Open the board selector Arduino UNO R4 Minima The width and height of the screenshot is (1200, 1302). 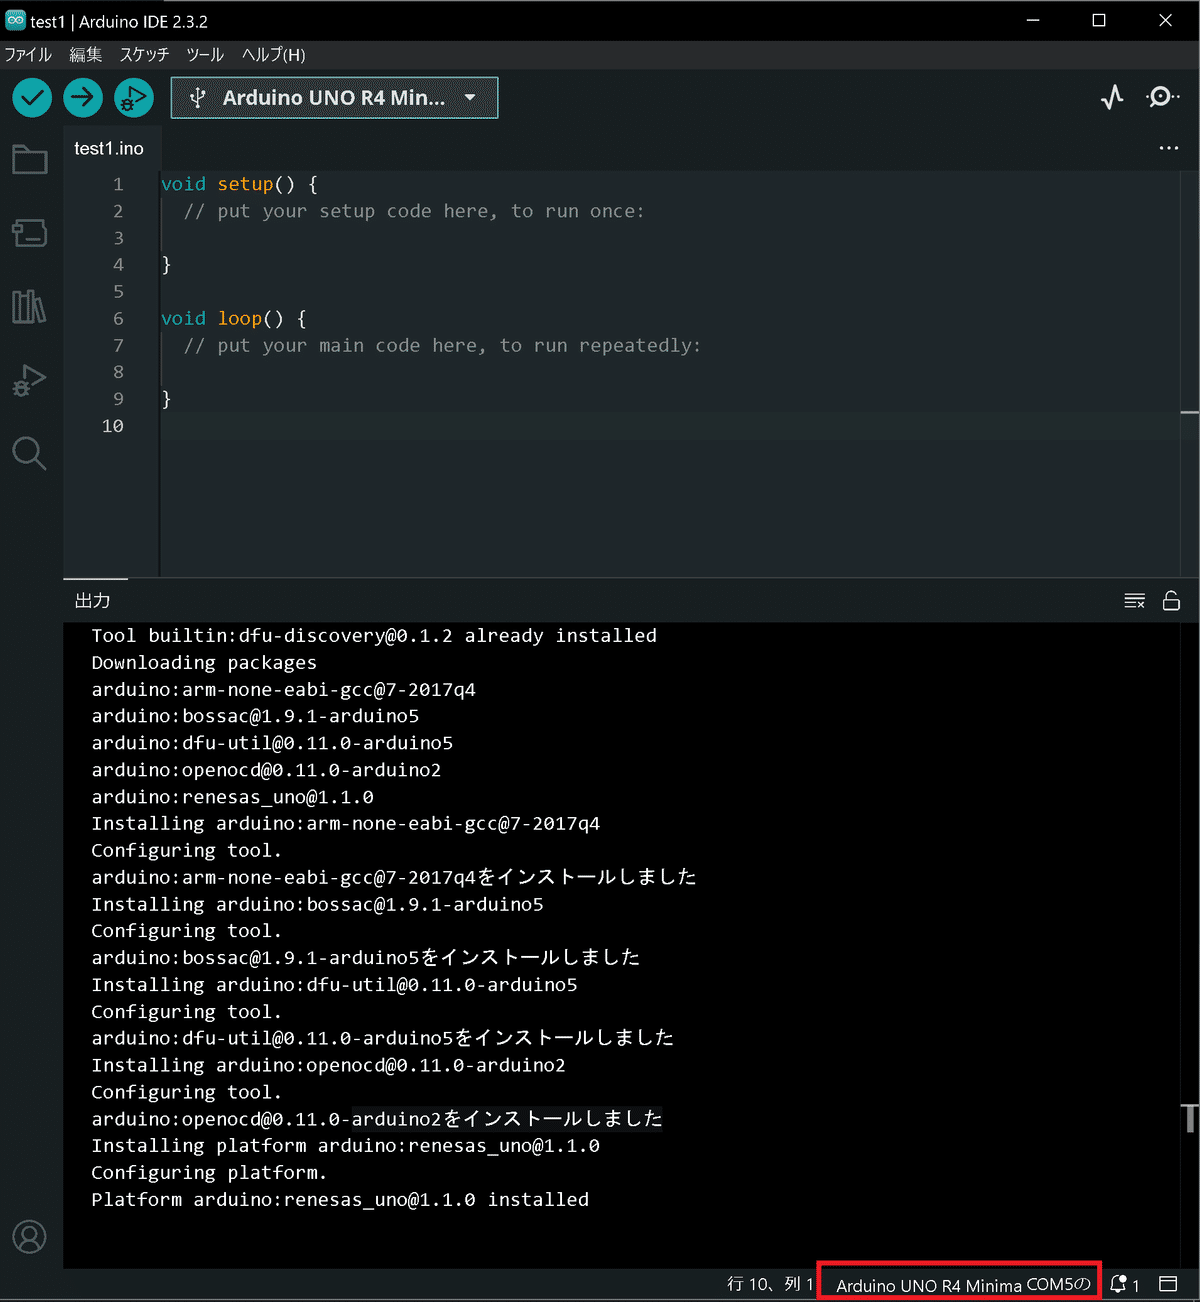pos(334,98)
